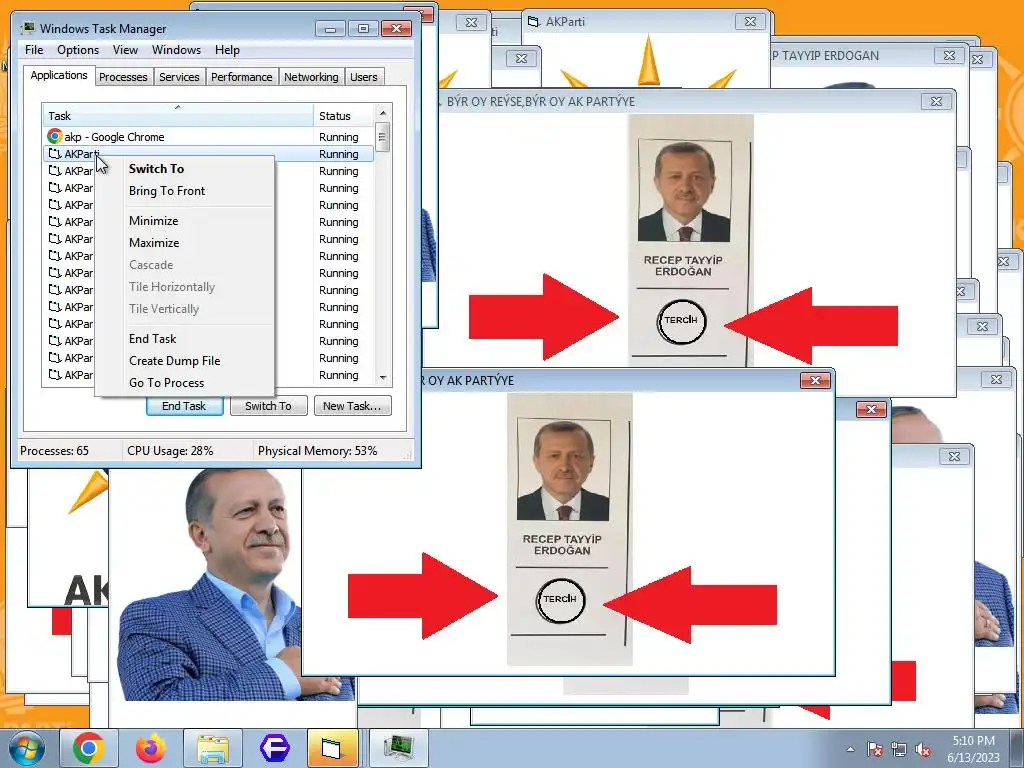1024x768 pixels.
Task: Open Firefox from the taskbar
Action: pos(151,748)
